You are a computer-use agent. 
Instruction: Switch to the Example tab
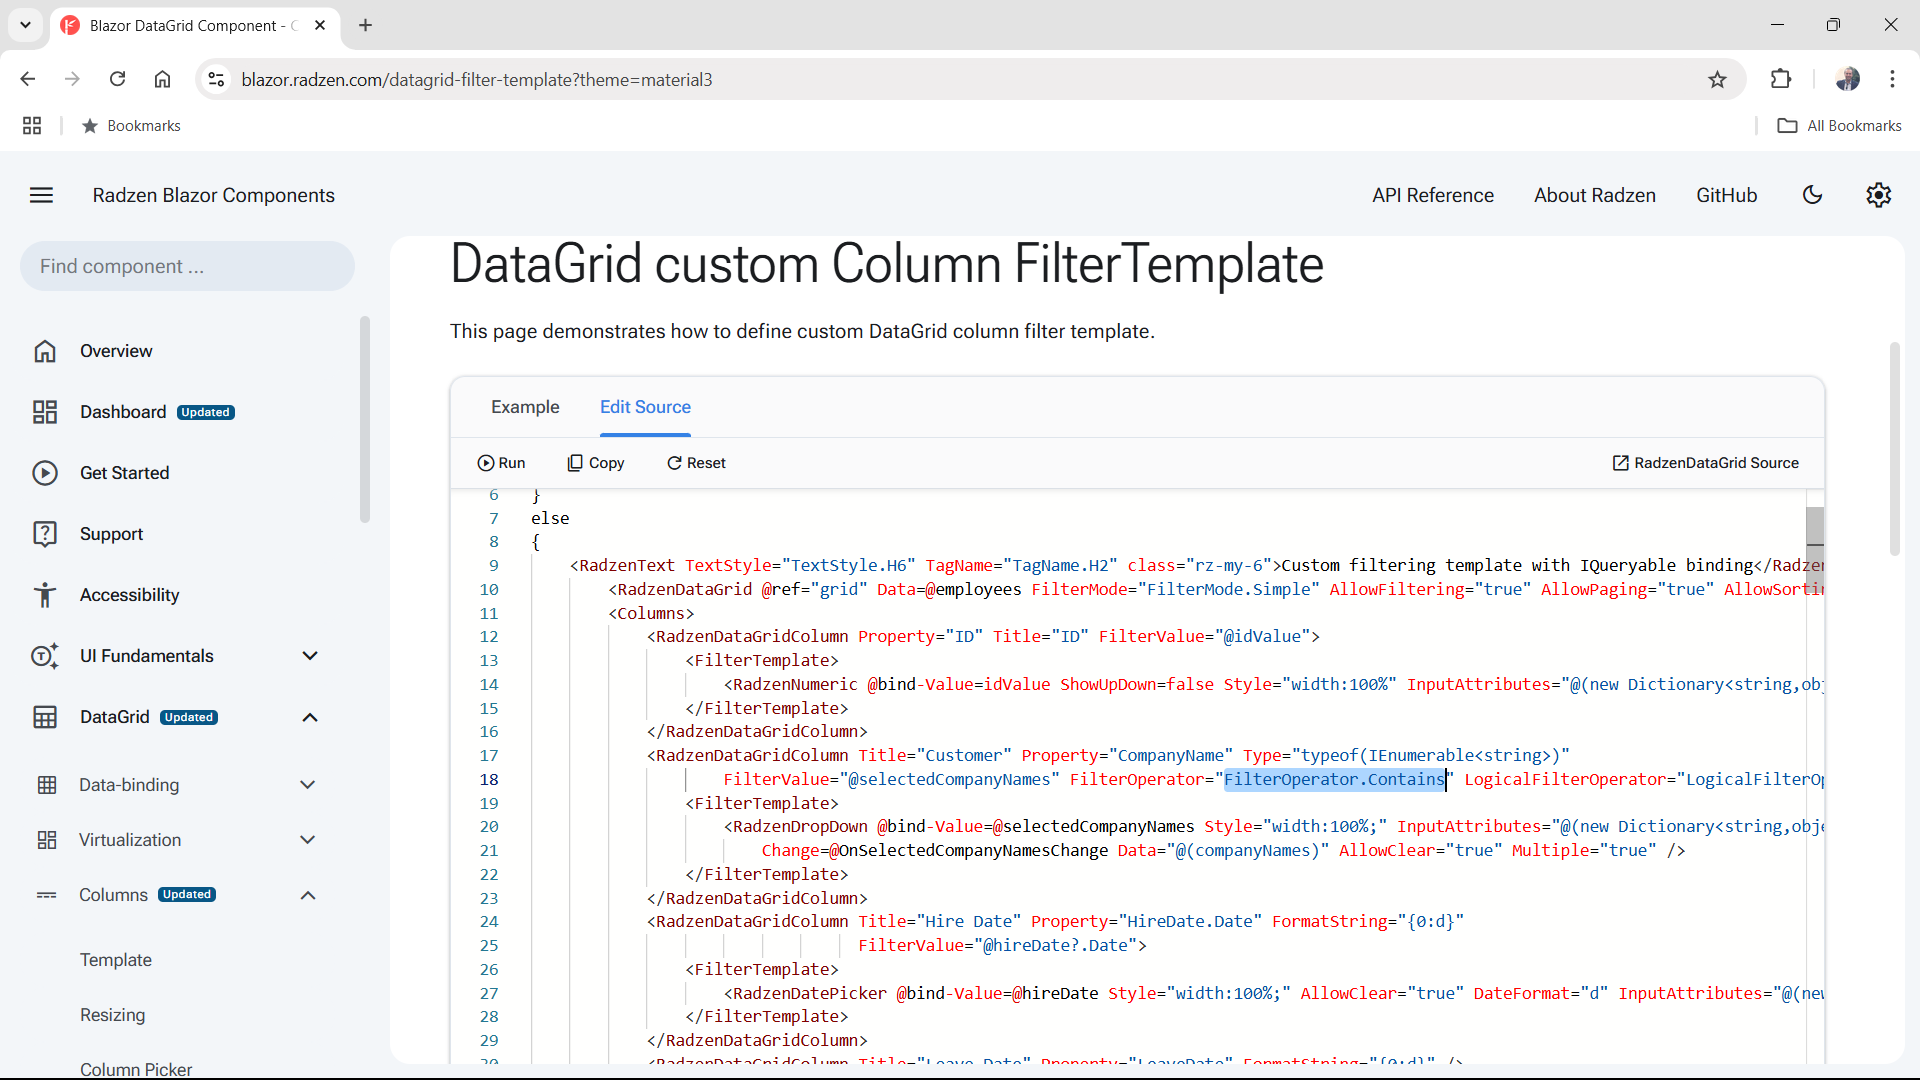pyautogui.click(x=524, y=407)
